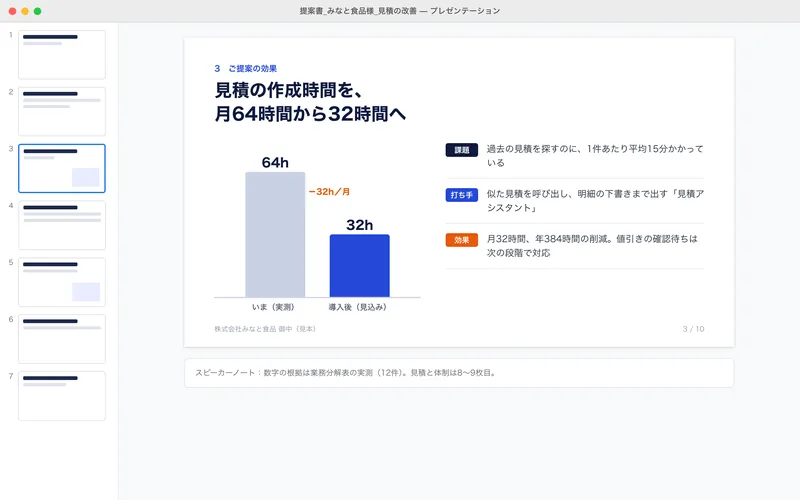Open slide 1 thumbnail
800x500 pixels.
(62, 55)
